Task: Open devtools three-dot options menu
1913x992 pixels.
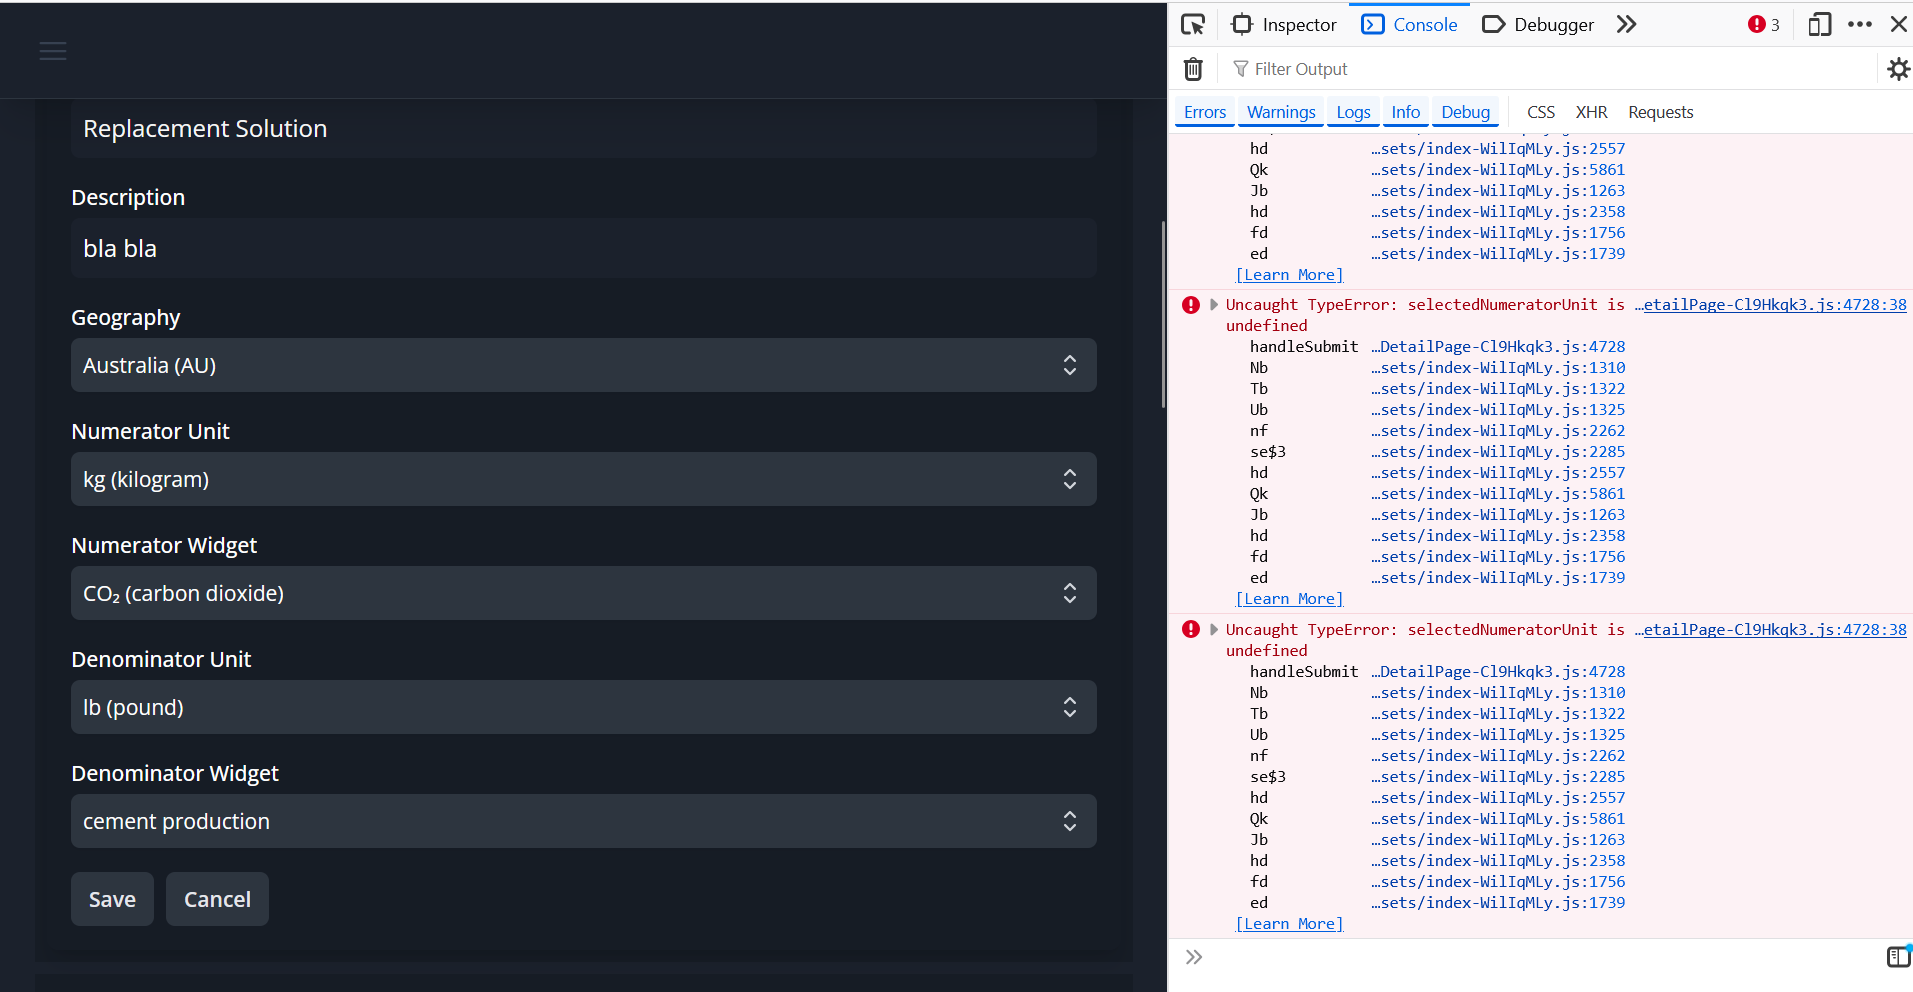Action: [1860, 24]
